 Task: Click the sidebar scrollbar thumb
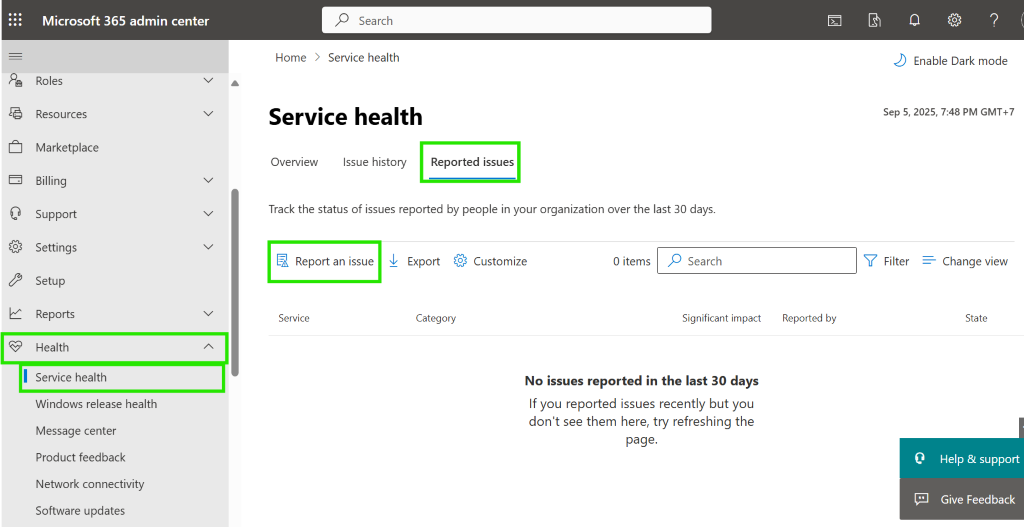[234, 283]
